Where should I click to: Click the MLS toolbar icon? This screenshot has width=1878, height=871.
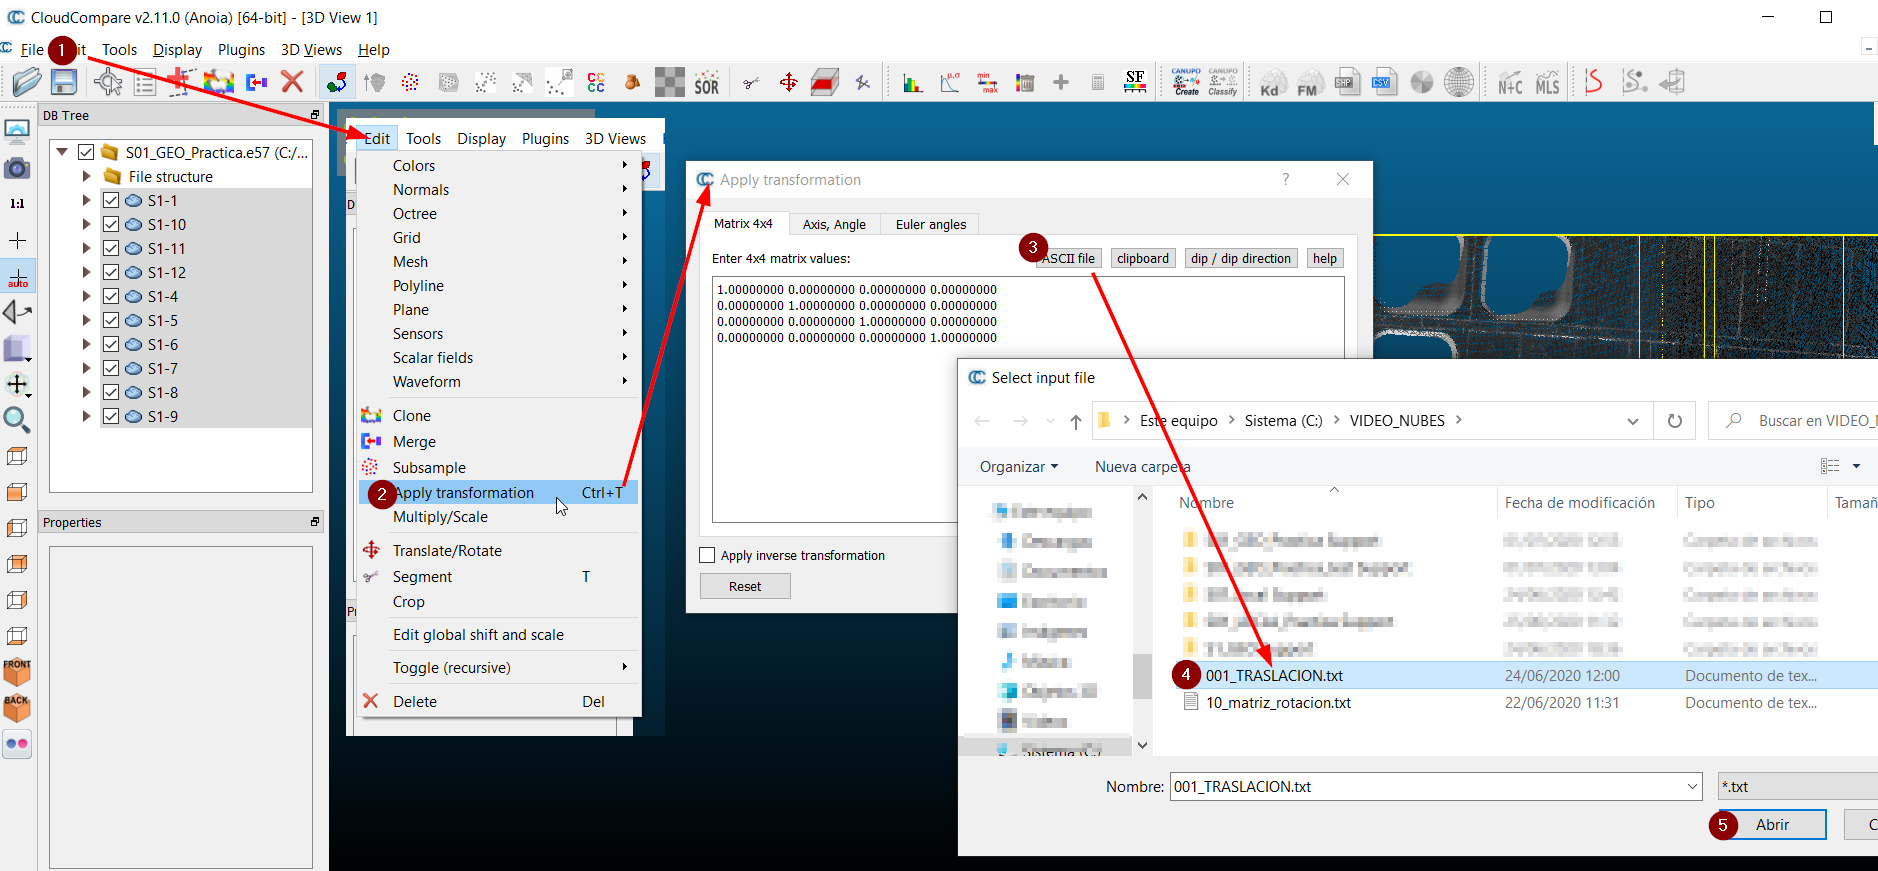tap(1547, 82)
